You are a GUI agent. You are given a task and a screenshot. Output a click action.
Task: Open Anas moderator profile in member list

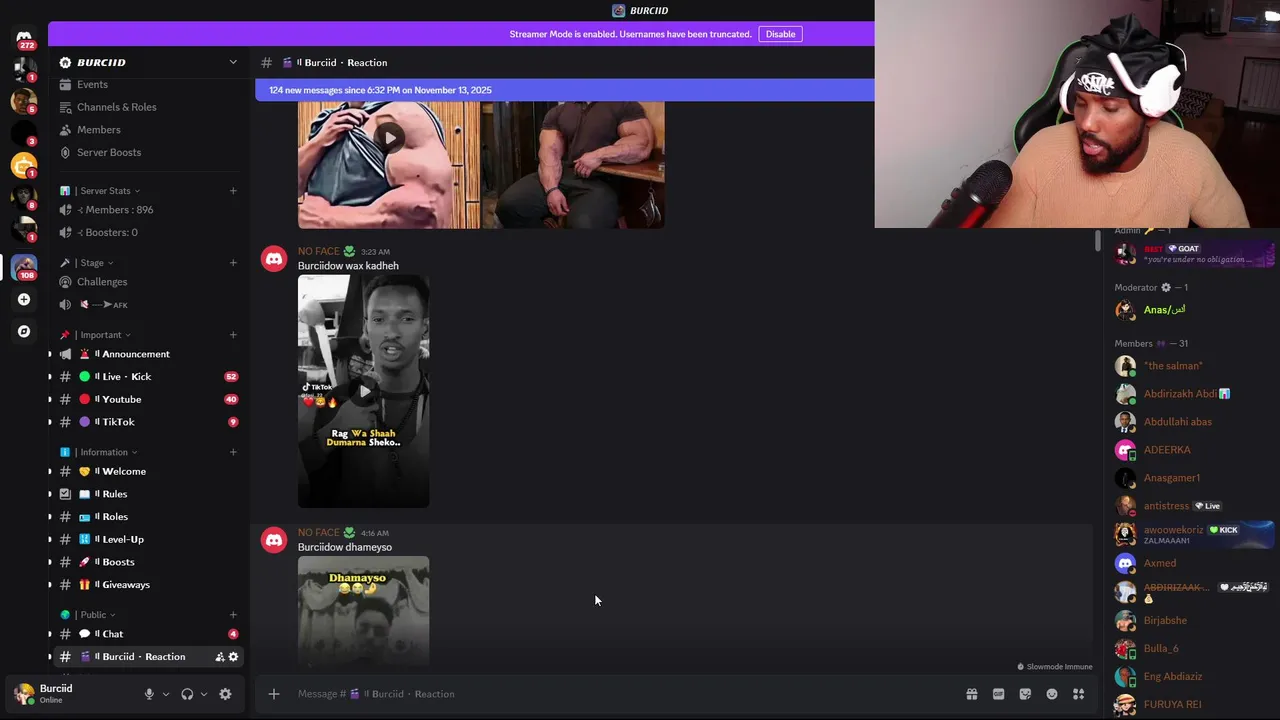click(1192, 310)
